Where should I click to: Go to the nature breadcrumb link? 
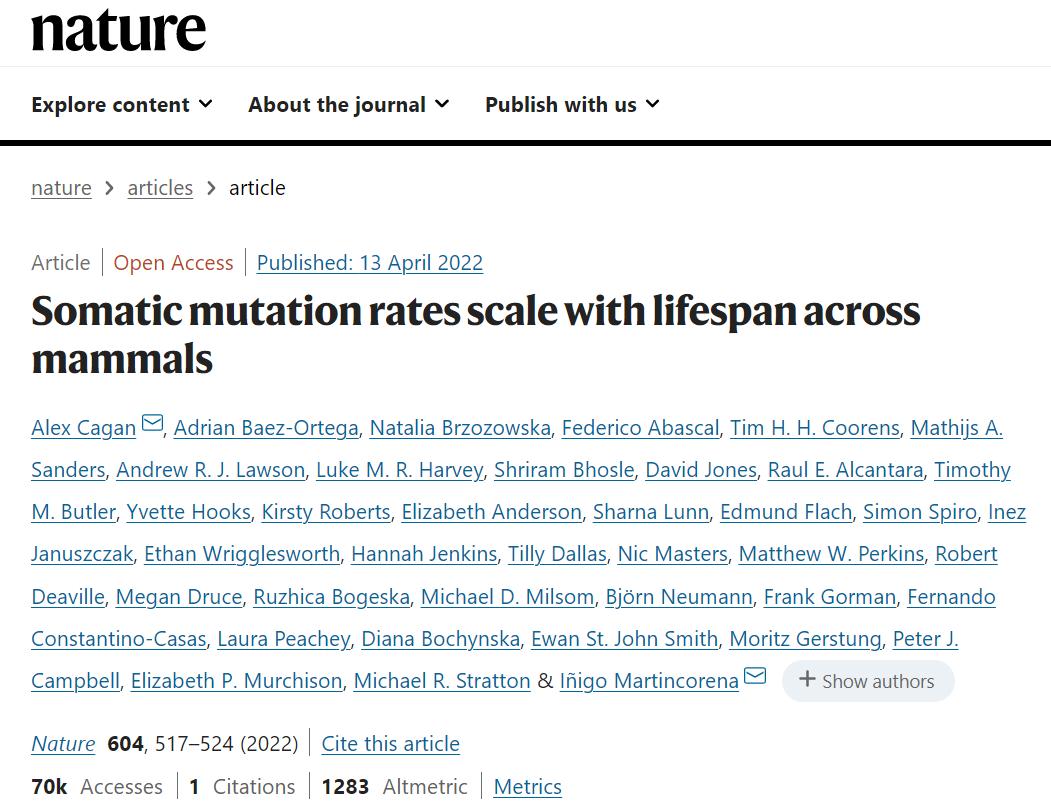(61, 188)
